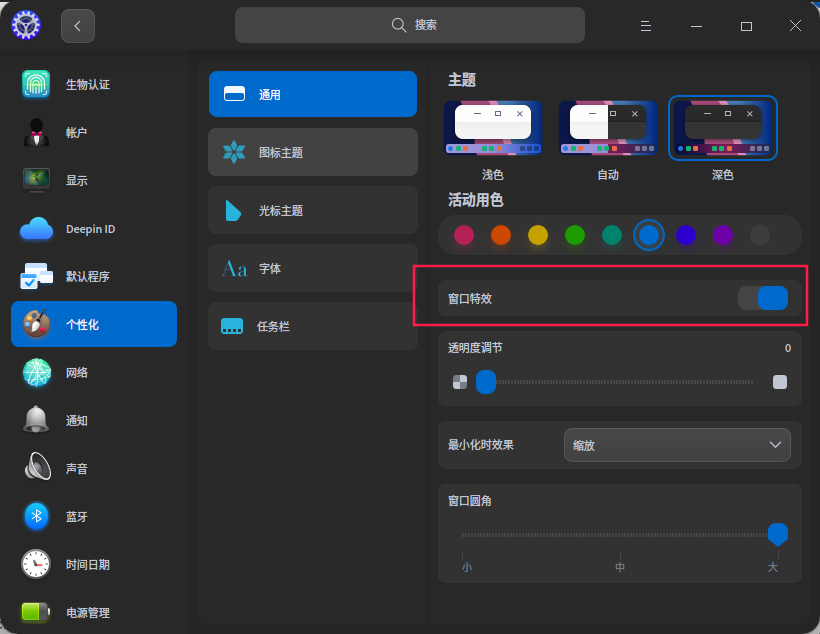
Task: Expand the 最小化时效果 缩放 dropdown
Action: tap(677, 445)
